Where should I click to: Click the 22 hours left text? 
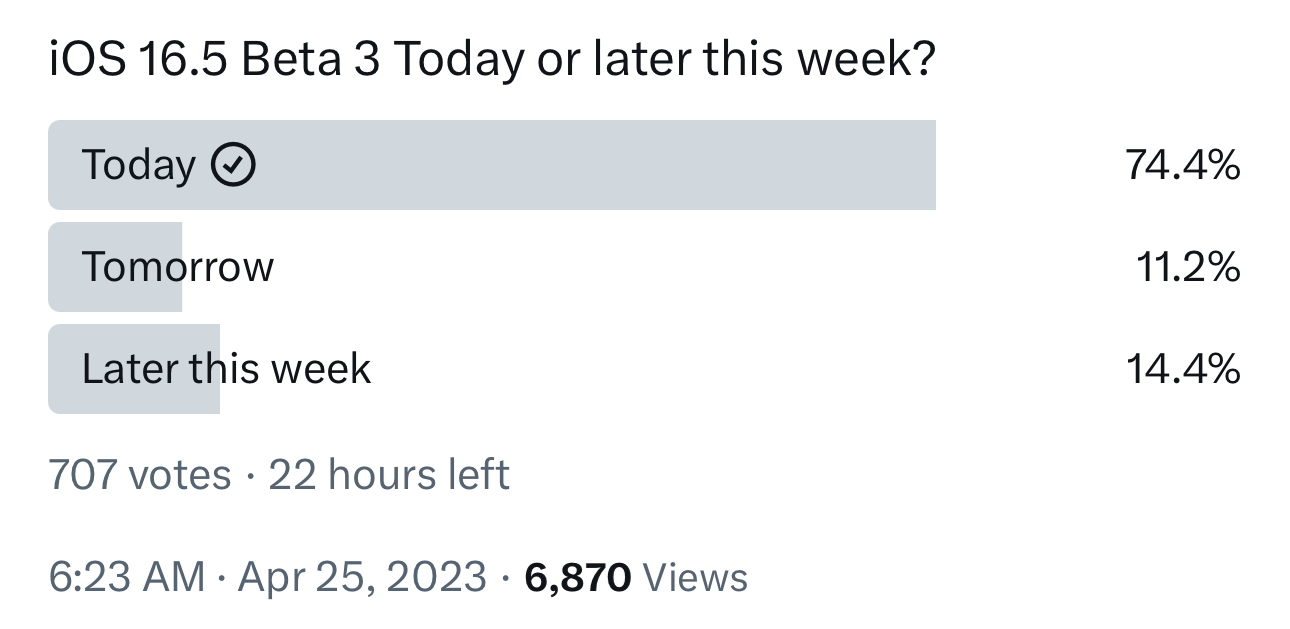pyautogui.click(x=389, y=474)
